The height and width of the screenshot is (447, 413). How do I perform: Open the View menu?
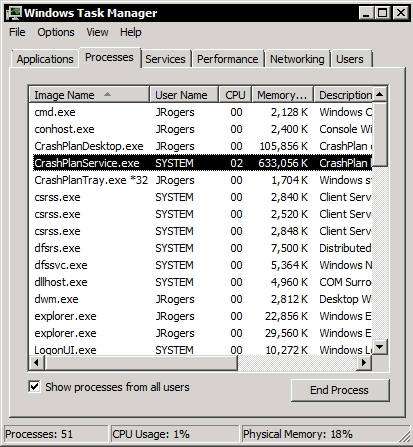97,32
